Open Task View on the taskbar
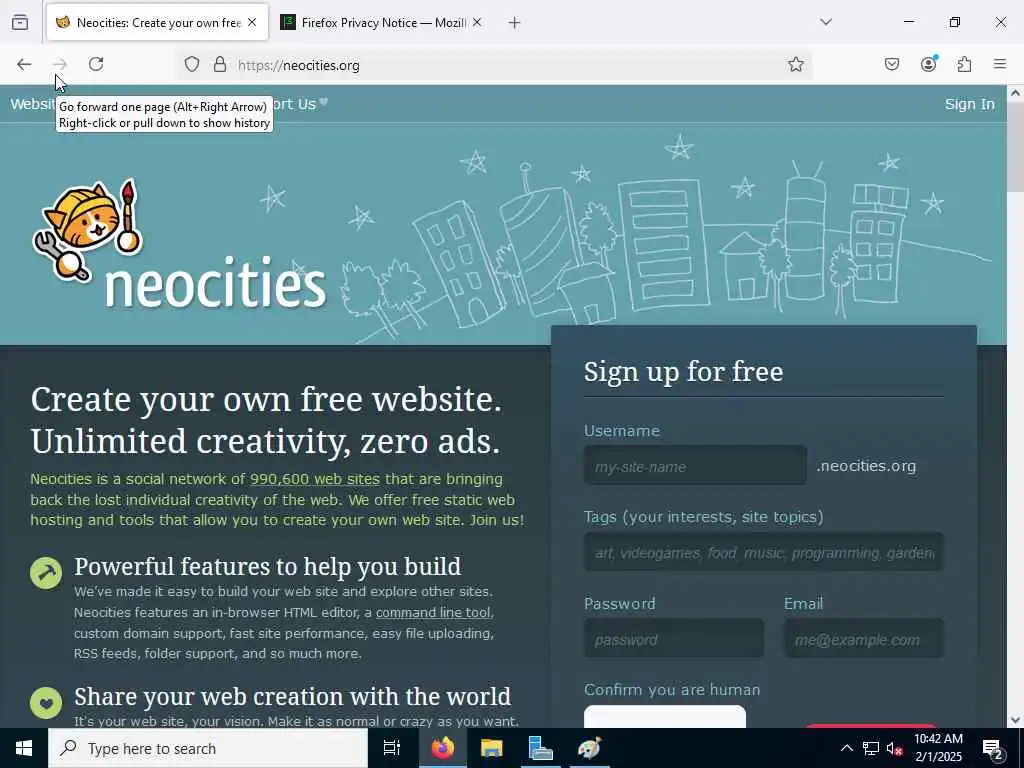The height and width of the screenshot is (768, 1024). coord(391,748)
